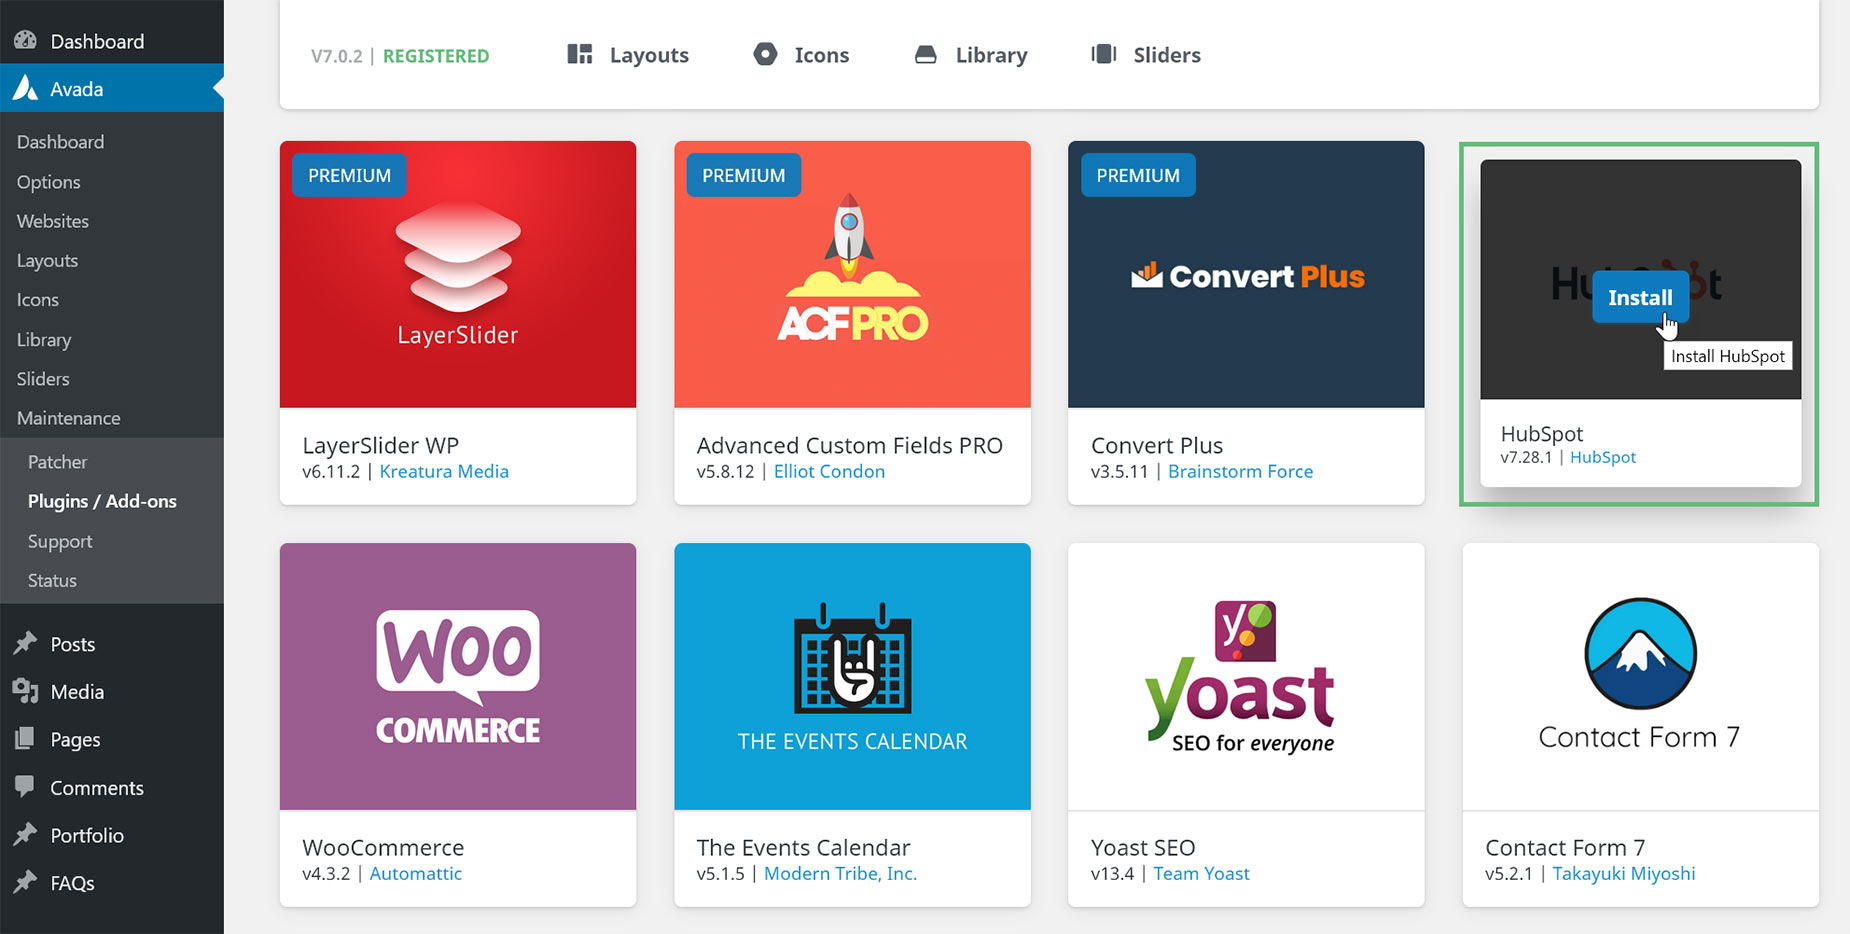Open the WordPress Dashboard menu icon
The width and height of the screenshot is (1850, 934).
click(25, 41)
